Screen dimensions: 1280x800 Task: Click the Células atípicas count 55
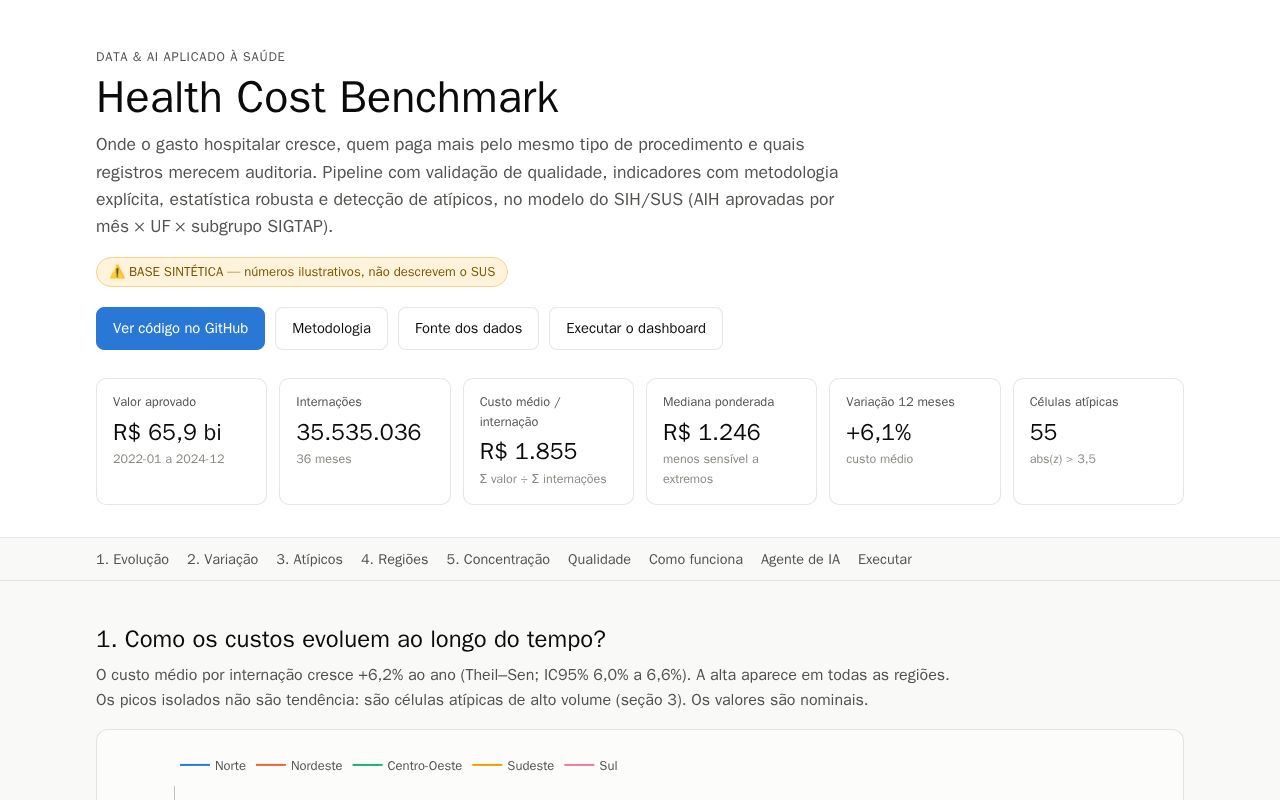[1043, 432]
